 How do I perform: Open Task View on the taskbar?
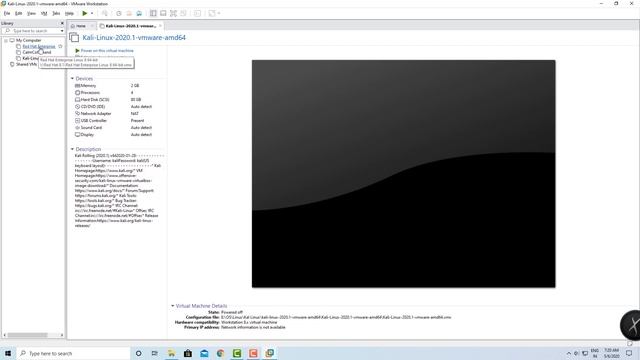click(155, 353)
